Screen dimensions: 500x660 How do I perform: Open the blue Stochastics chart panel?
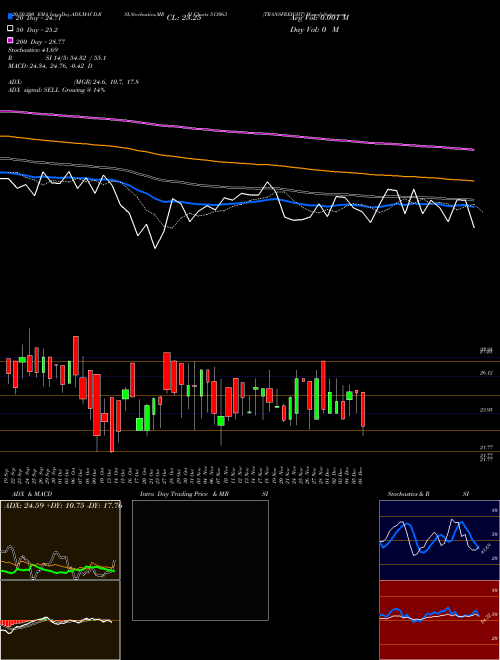pyautogui.click(x=439, y=540)
